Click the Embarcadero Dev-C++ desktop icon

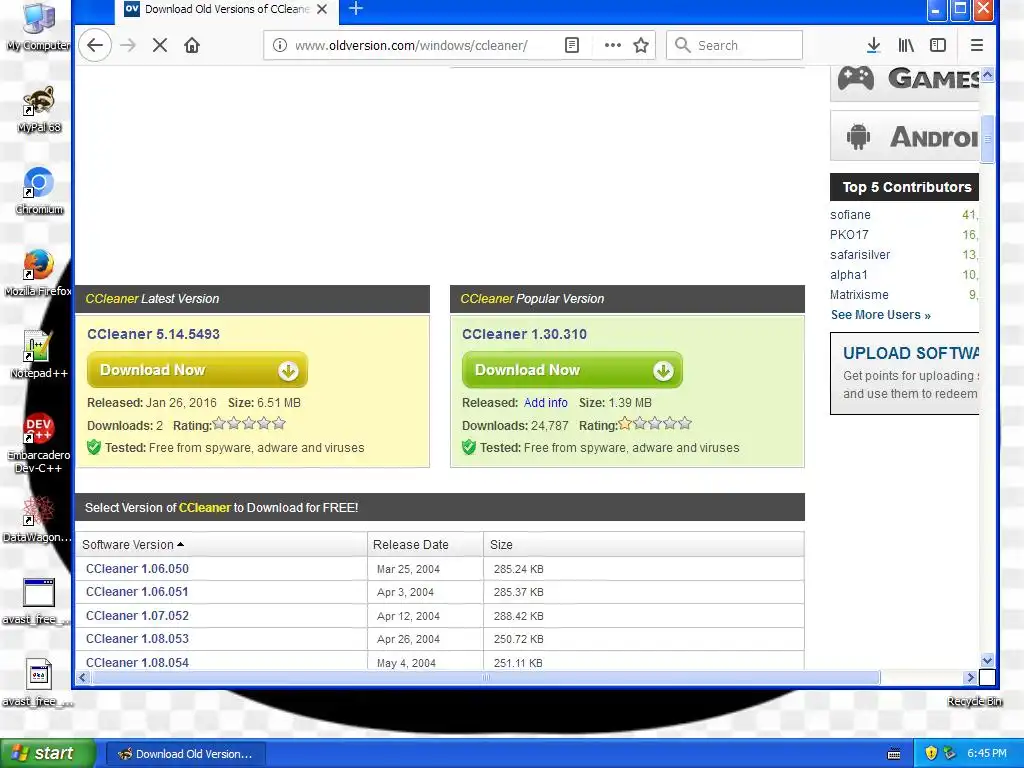coord(39,443)
